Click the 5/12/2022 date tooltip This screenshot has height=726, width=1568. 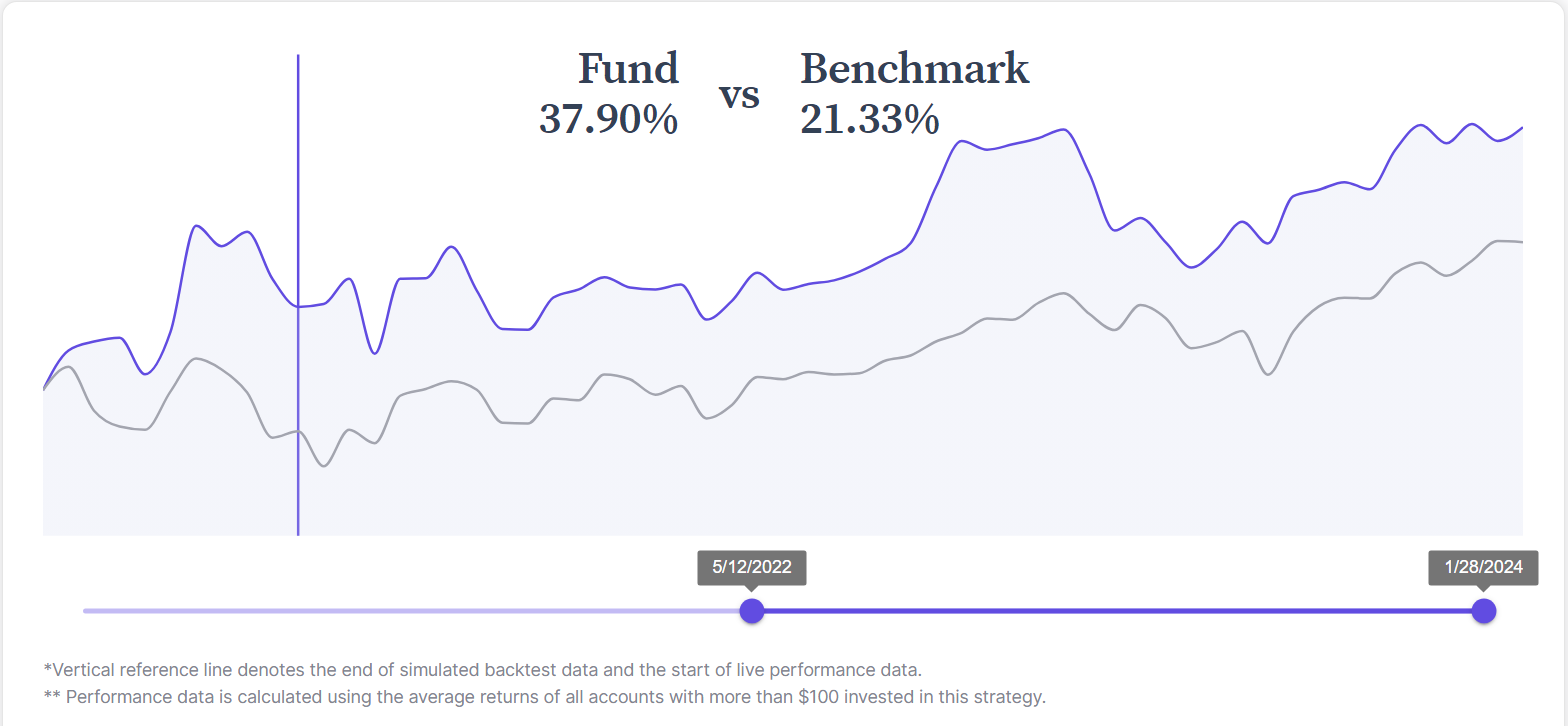pyautogui.click(x=751, y=567)
